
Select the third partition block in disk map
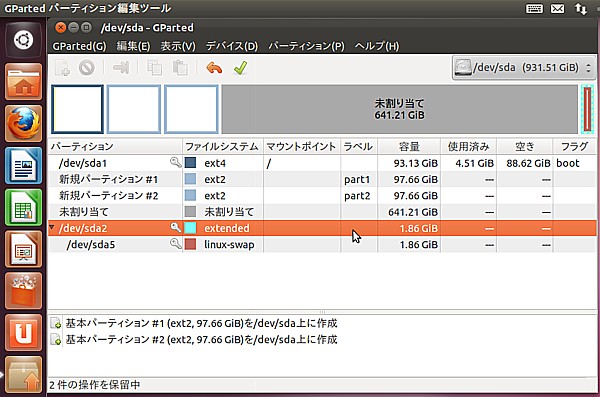[x=191, y=109]
